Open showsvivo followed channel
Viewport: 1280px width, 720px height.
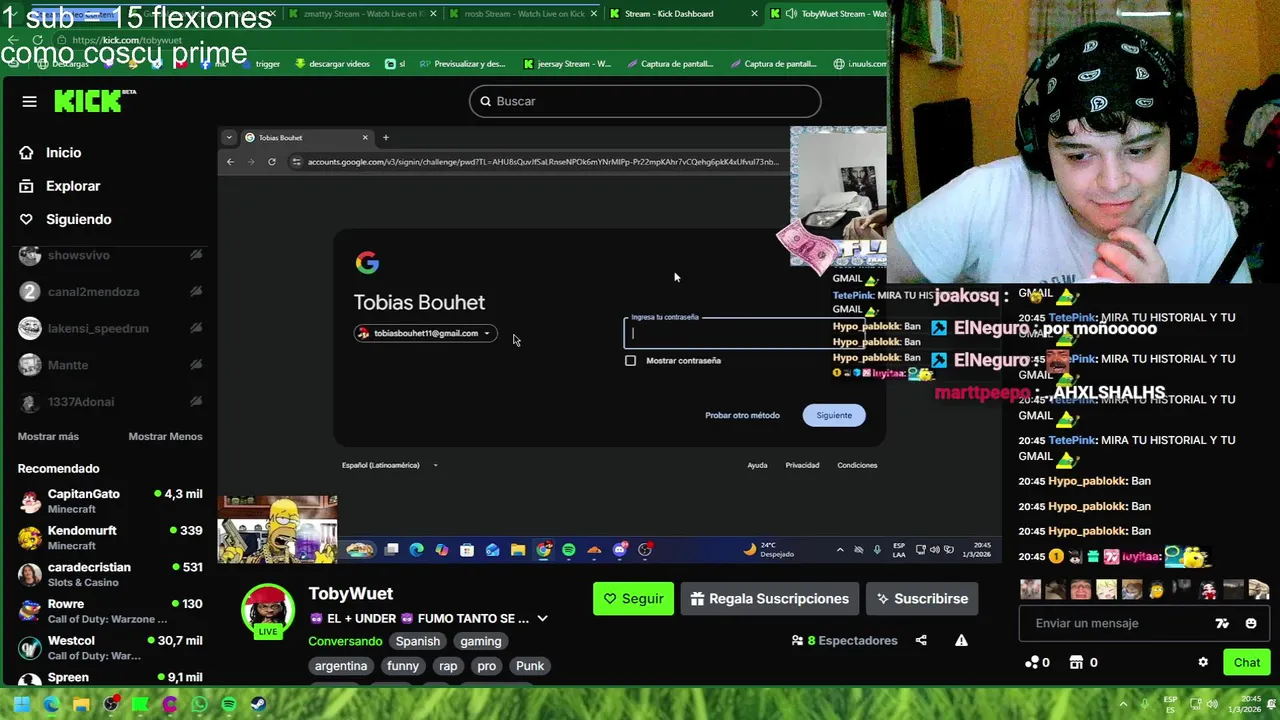110,255
